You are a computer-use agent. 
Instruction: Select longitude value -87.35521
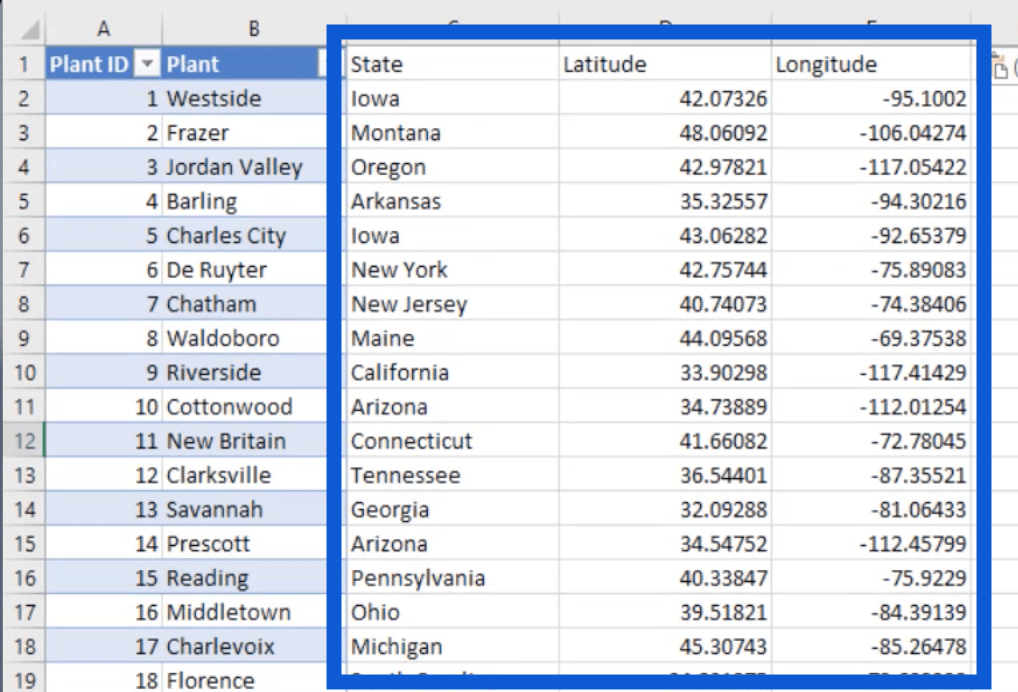click(871, 475)
